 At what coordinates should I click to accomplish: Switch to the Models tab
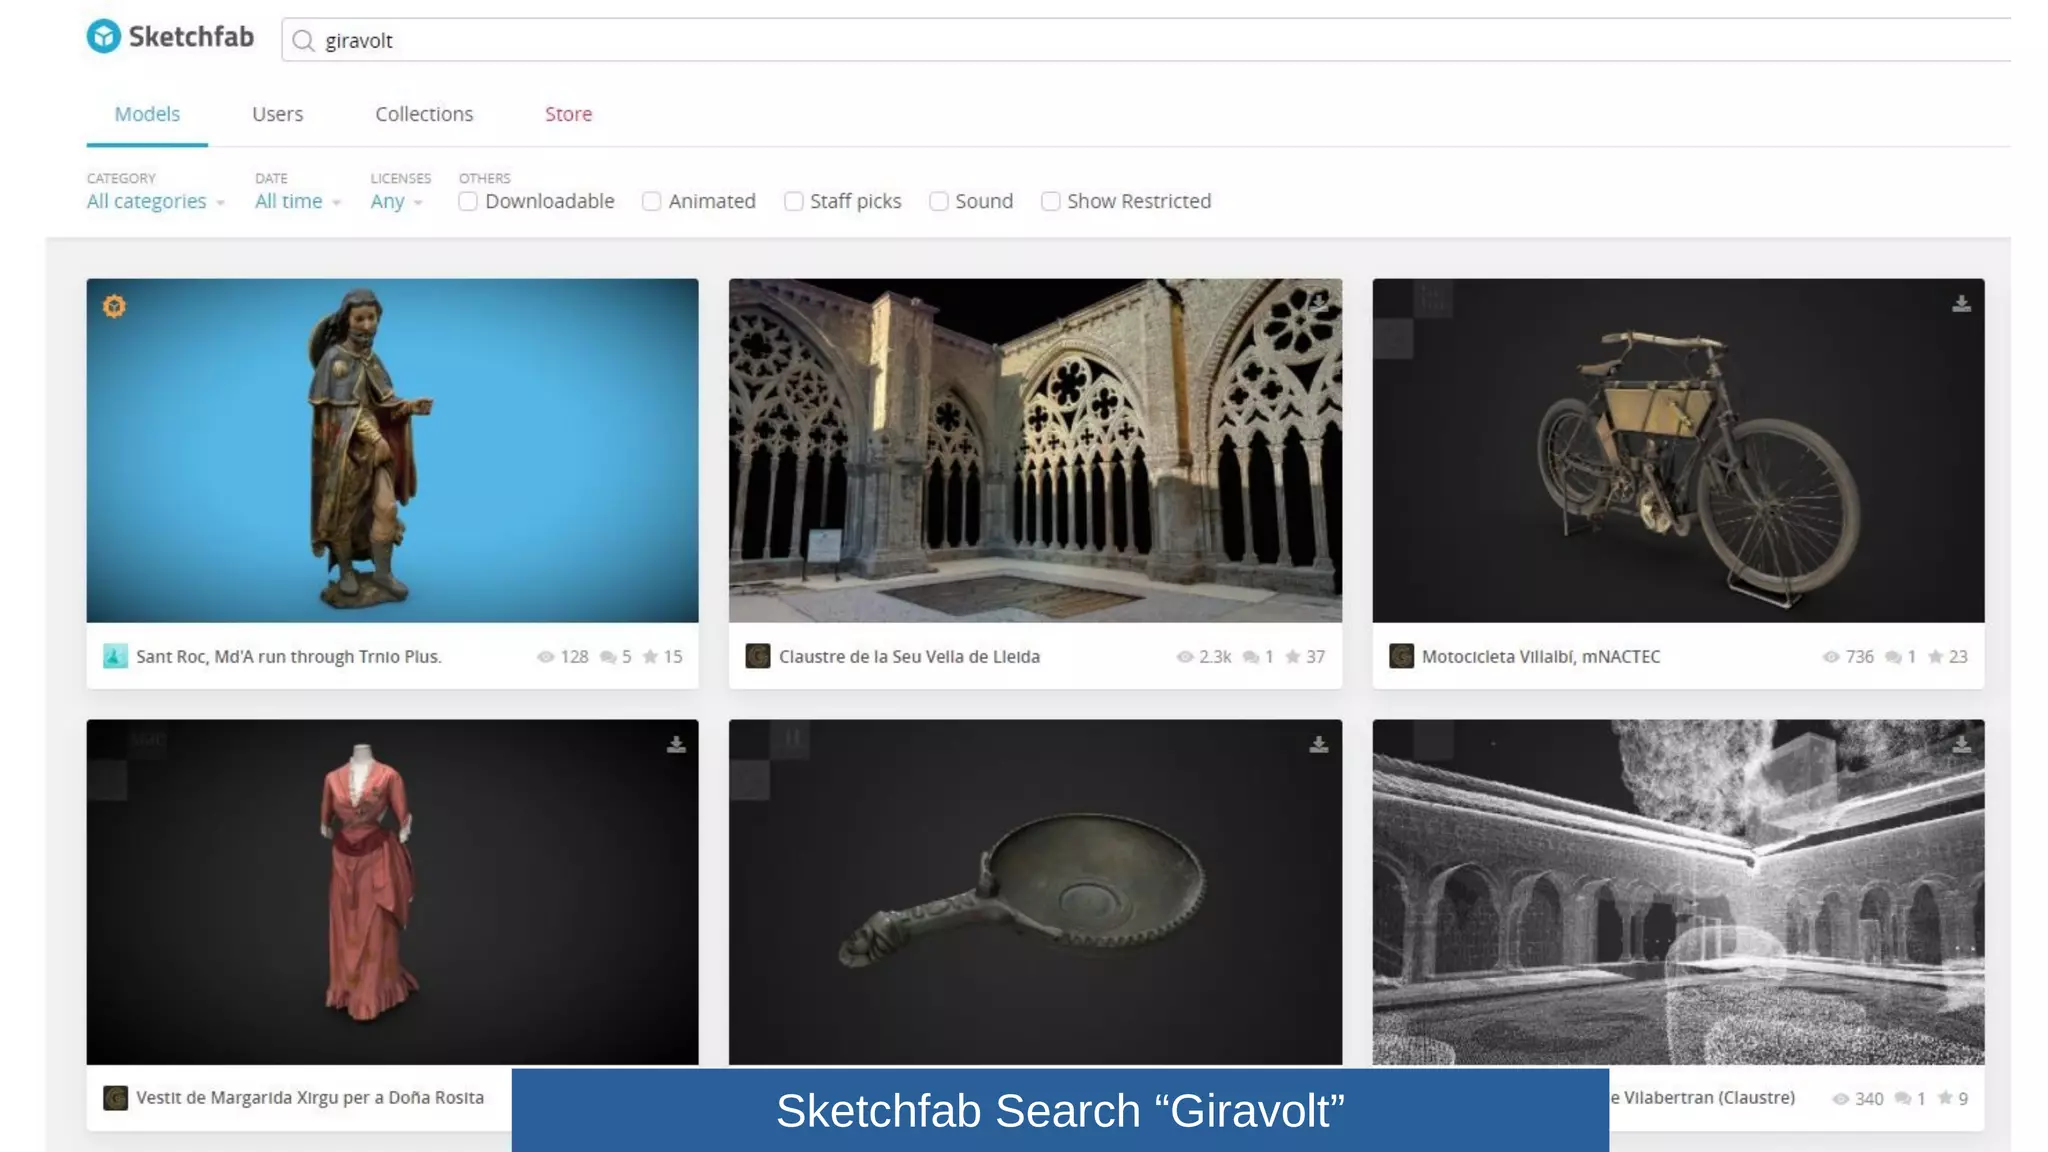tap(147, 114)
